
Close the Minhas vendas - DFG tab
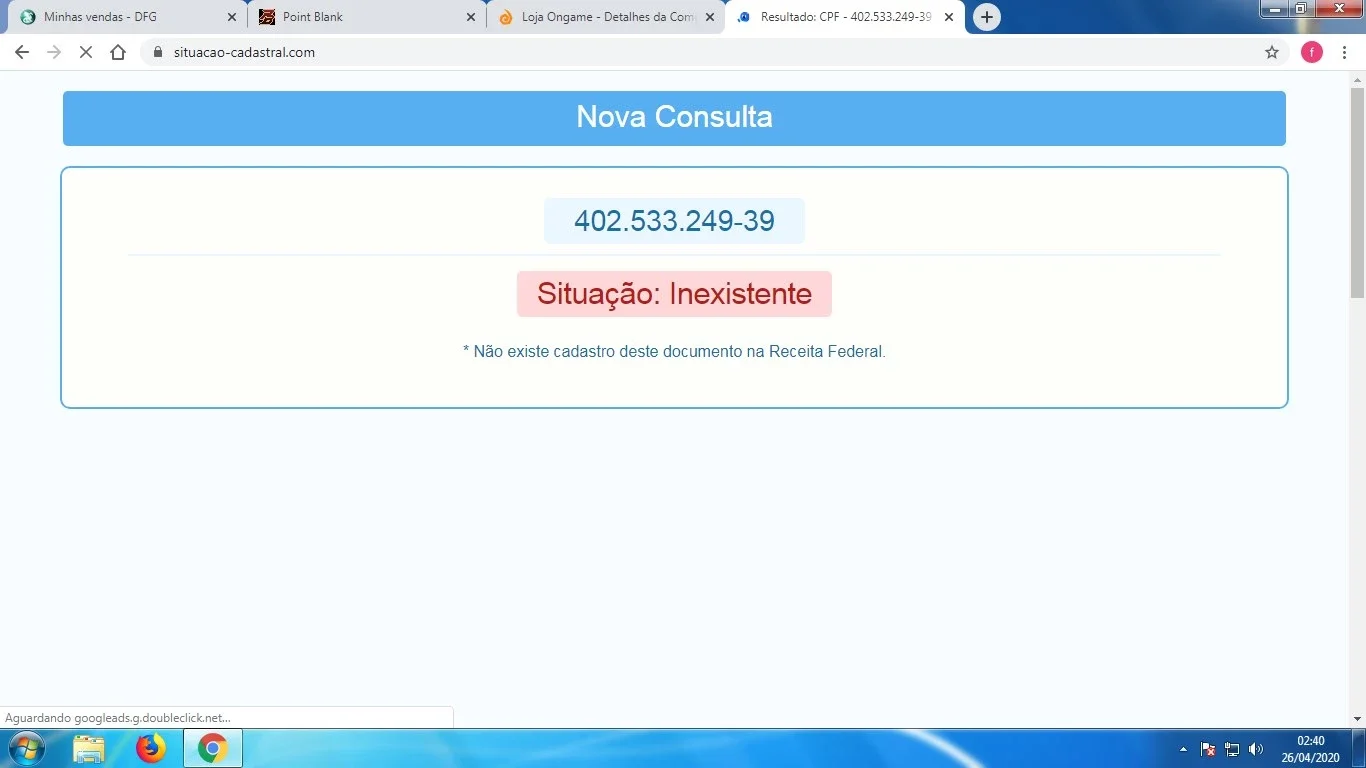pyautogui.click(x=231, y=17)
